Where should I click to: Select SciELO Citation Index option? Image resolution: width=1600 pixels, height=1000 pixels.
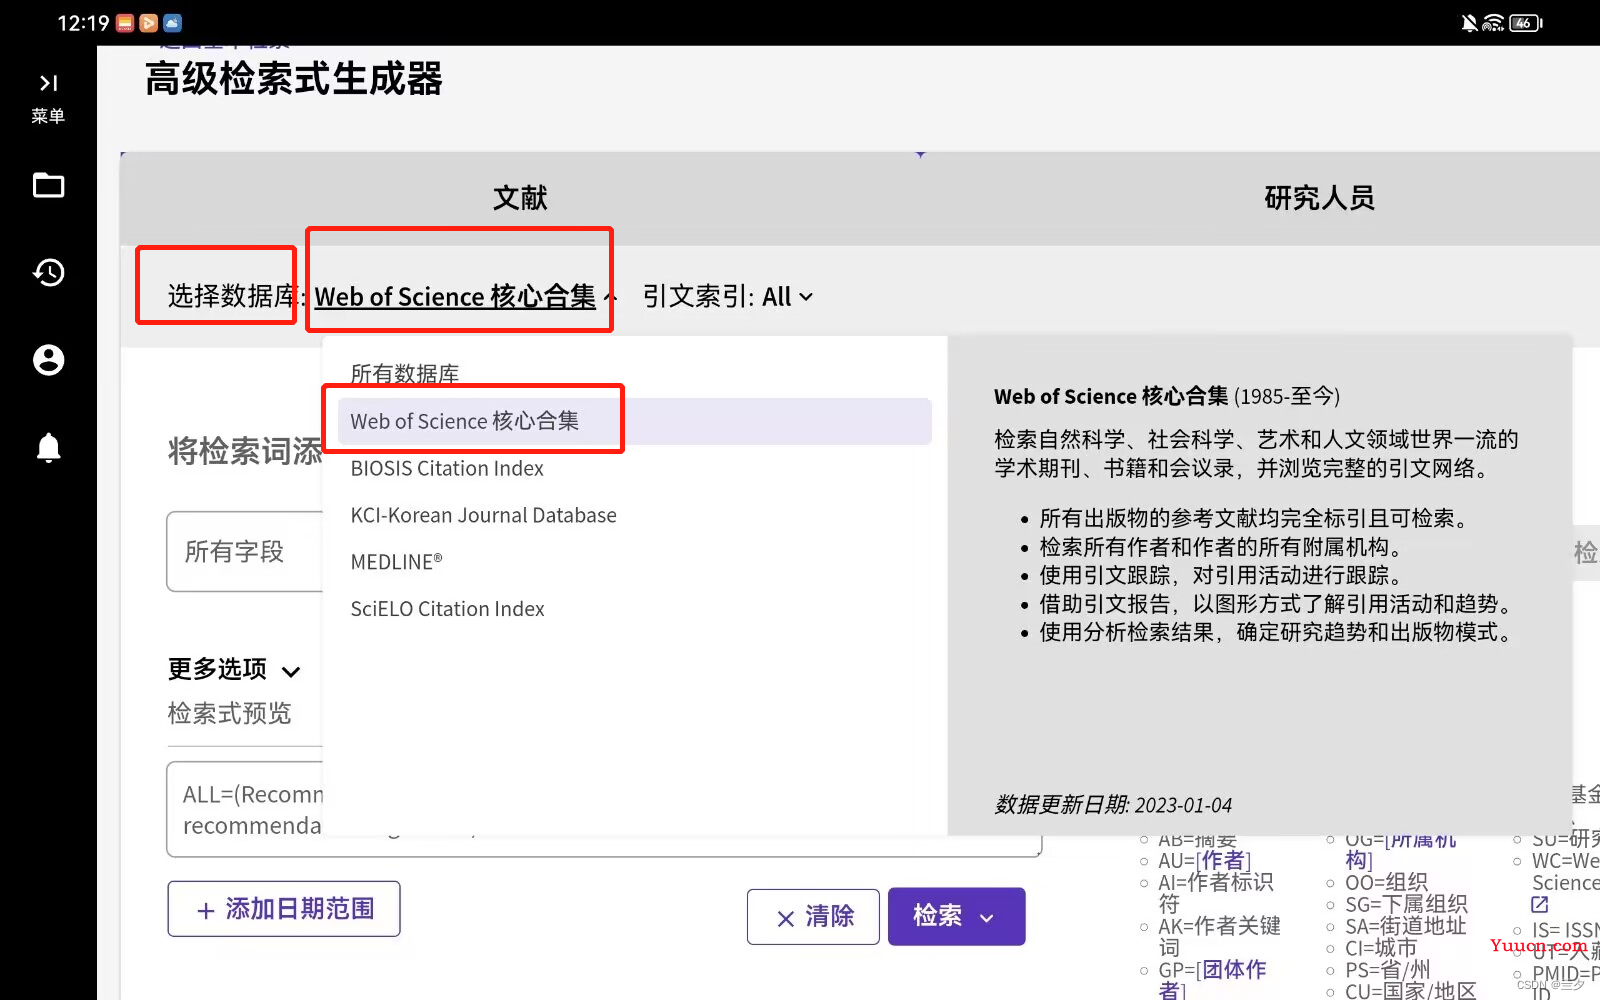(x=447, y=609)
